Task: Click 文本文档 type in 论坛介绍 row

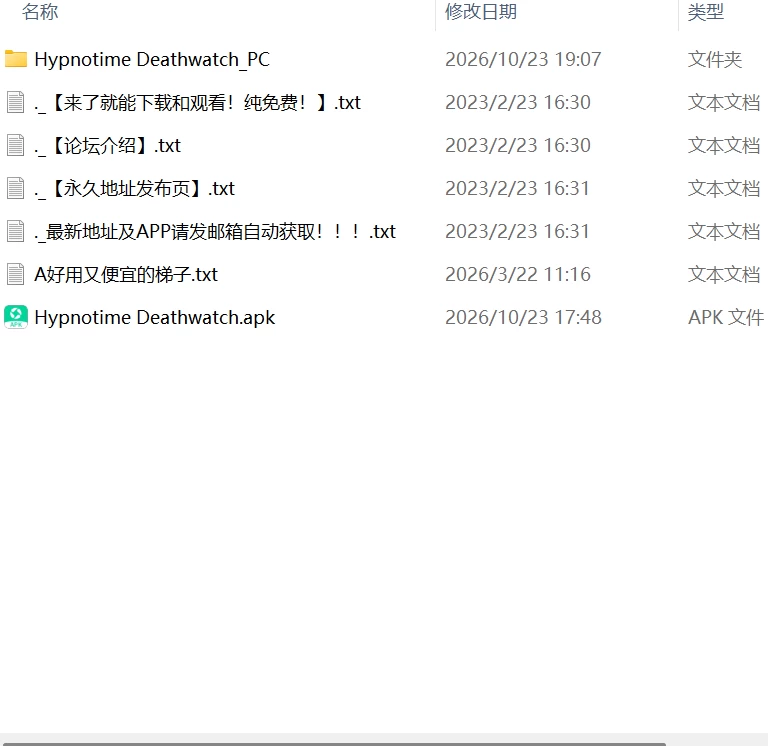Action: pos(724,145)
